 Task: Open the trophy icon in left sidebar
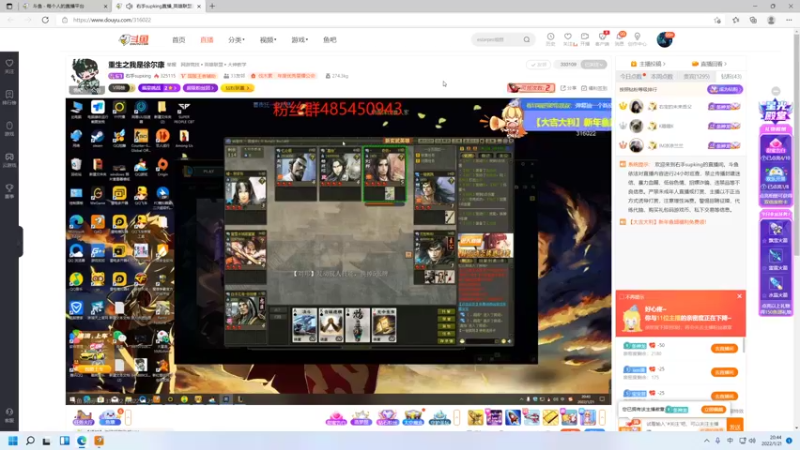[9, 188]
